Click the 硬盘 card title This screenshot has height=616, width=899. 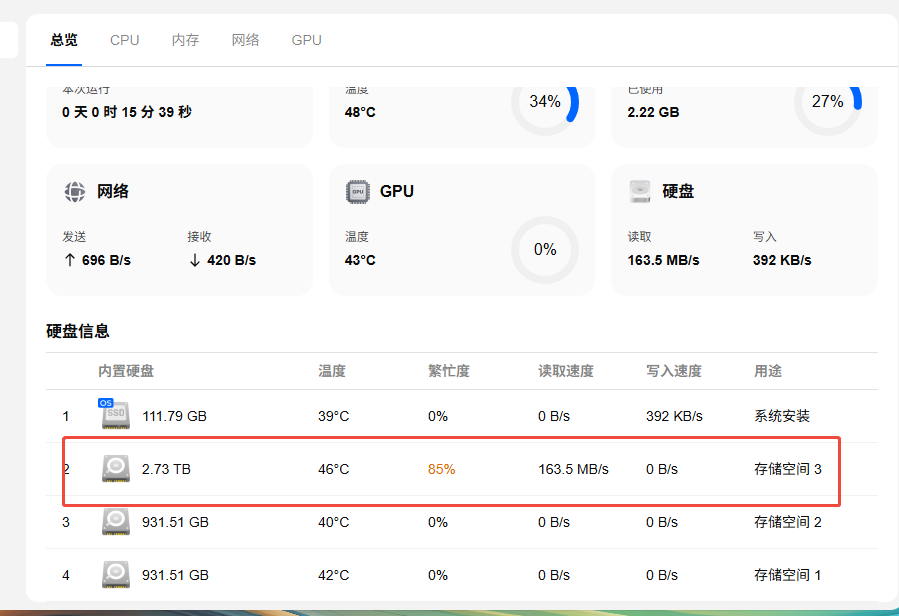coord(678,192)
